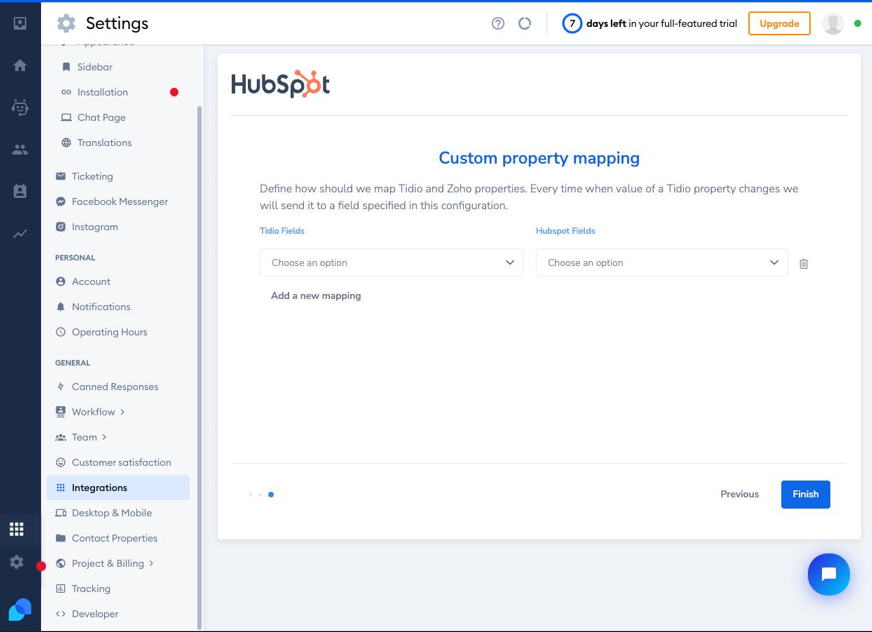The image size is (872, 632).
Task: Open Developer settings
Action: (x=95, y=614)
